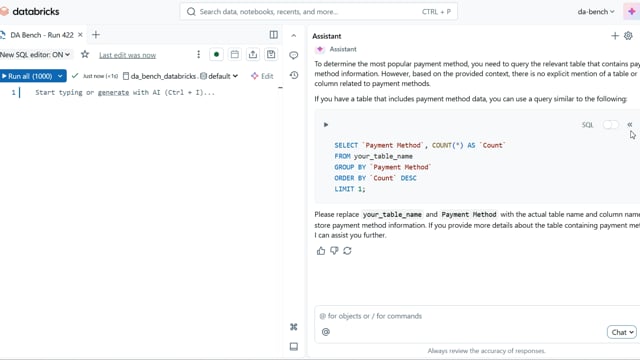Click the Databricks logo
This screenshot has width=640, height=360.
[30, 11]
